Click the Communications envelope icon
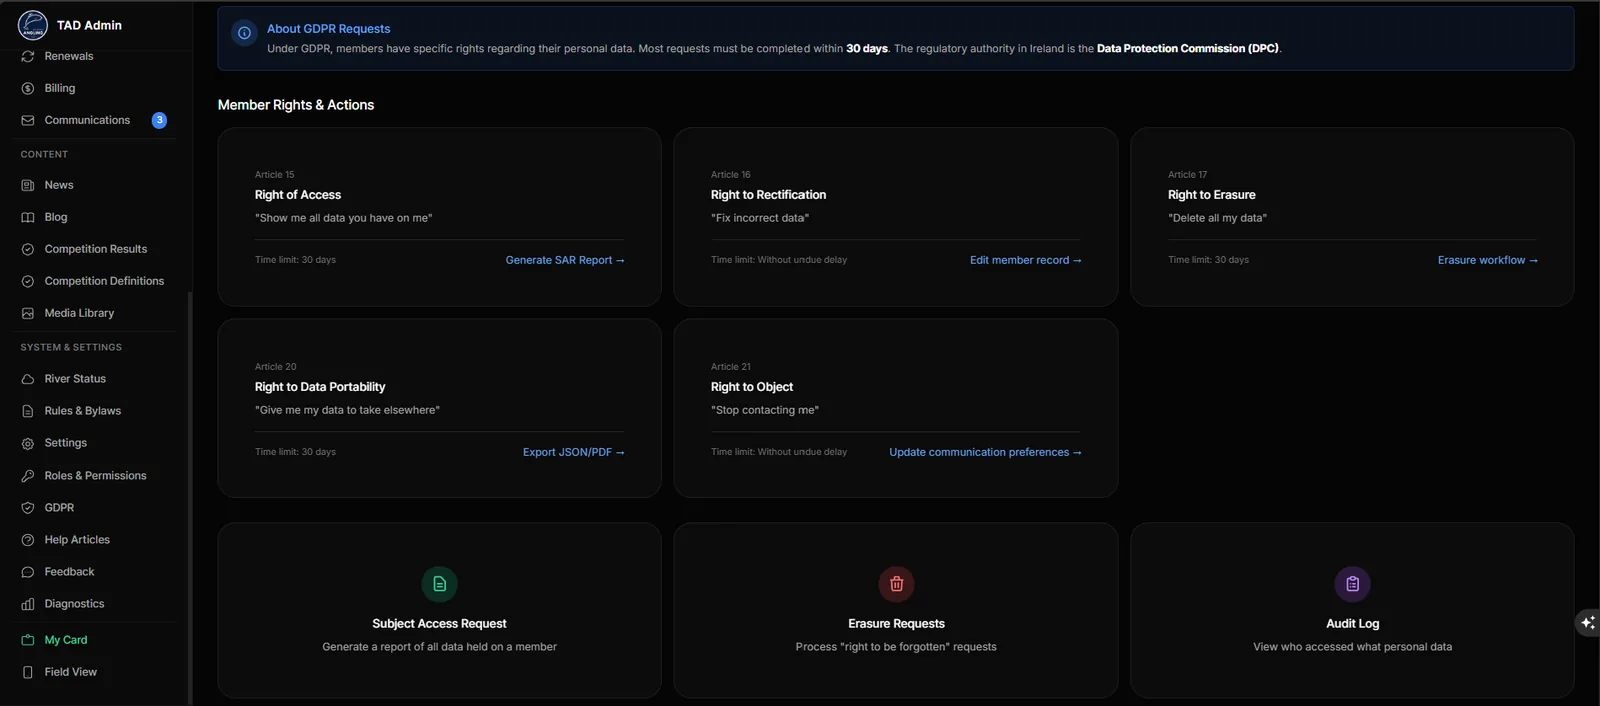Screen dimensions: 1600x706 (28, 120)
